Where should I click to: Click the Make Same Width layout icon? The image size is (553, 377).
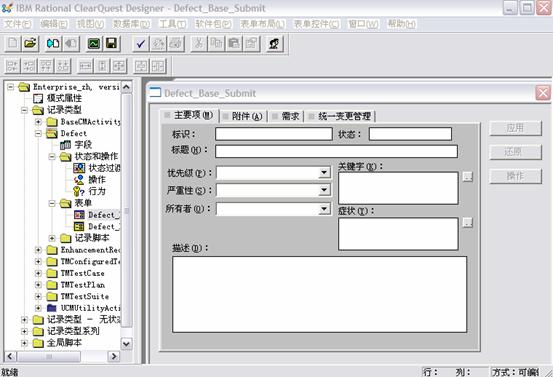coord(85,66)
